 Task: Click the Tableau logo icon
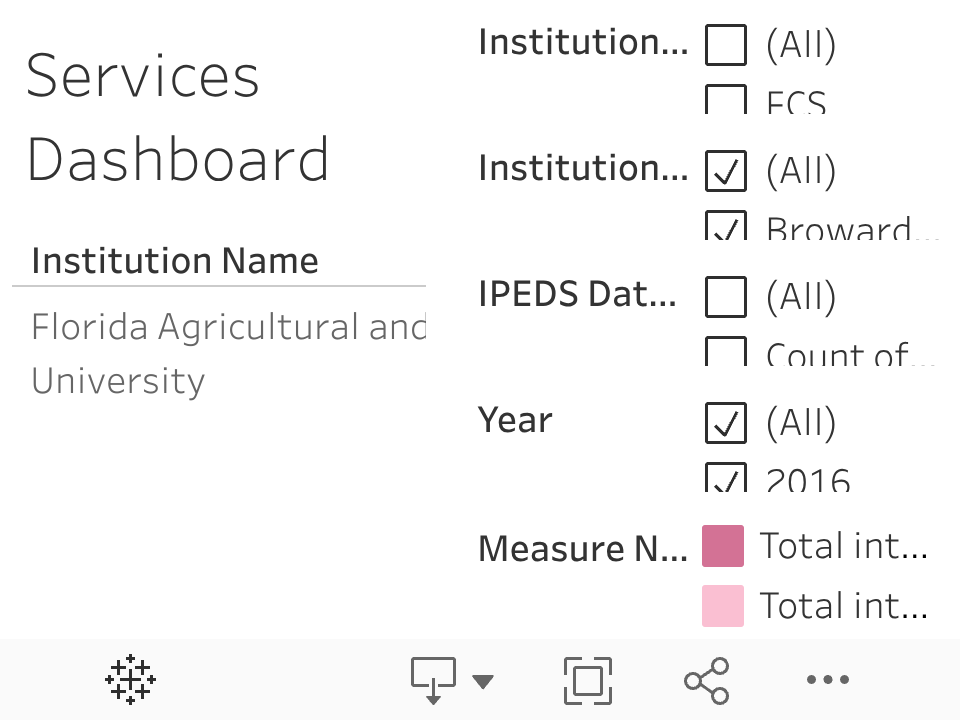(130, 681)
